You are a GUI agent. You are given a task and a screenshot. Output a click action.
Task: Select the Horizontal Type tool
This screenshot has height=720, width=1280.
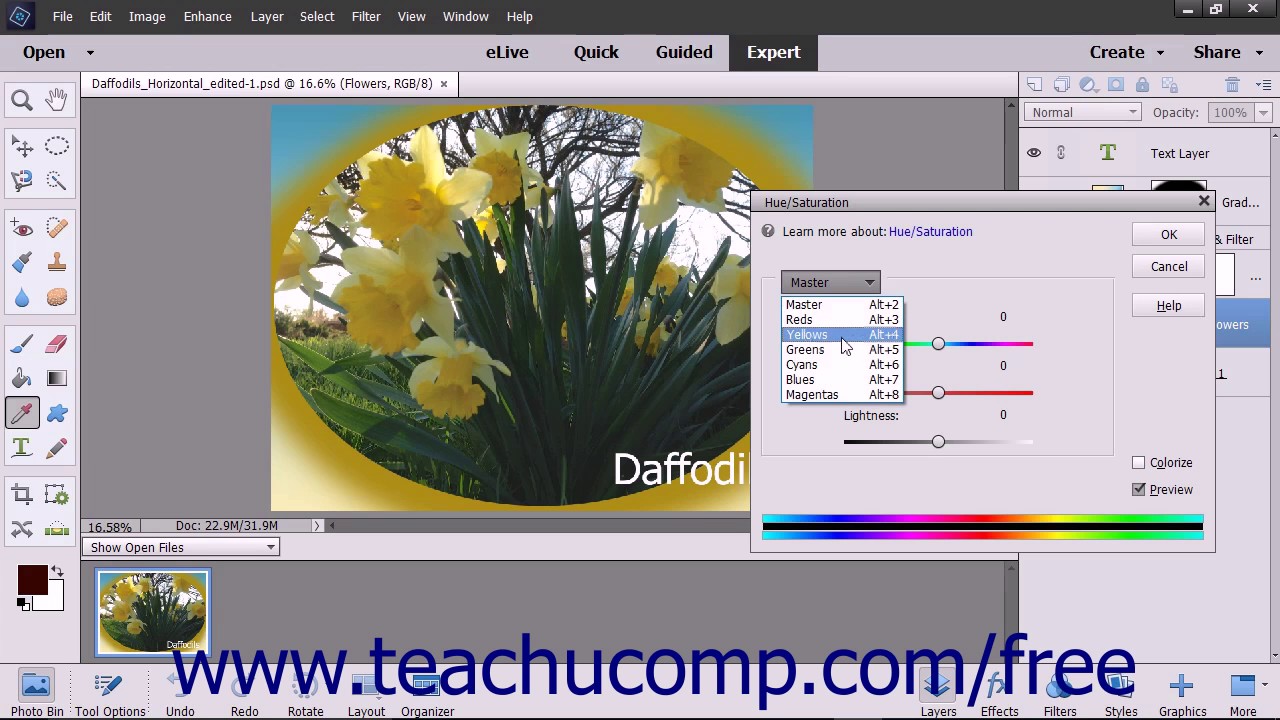click(x=22, y=447)
